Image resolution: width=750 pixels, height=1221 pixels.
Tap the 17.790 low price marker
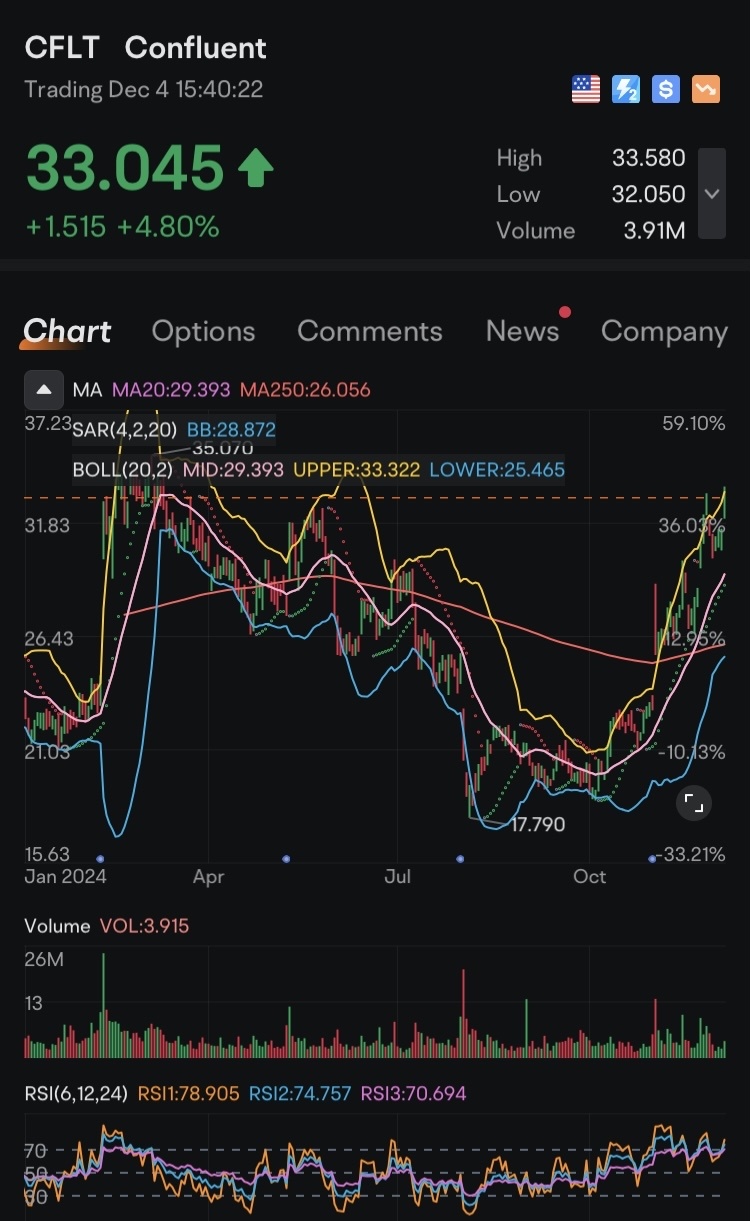point(538,825)
